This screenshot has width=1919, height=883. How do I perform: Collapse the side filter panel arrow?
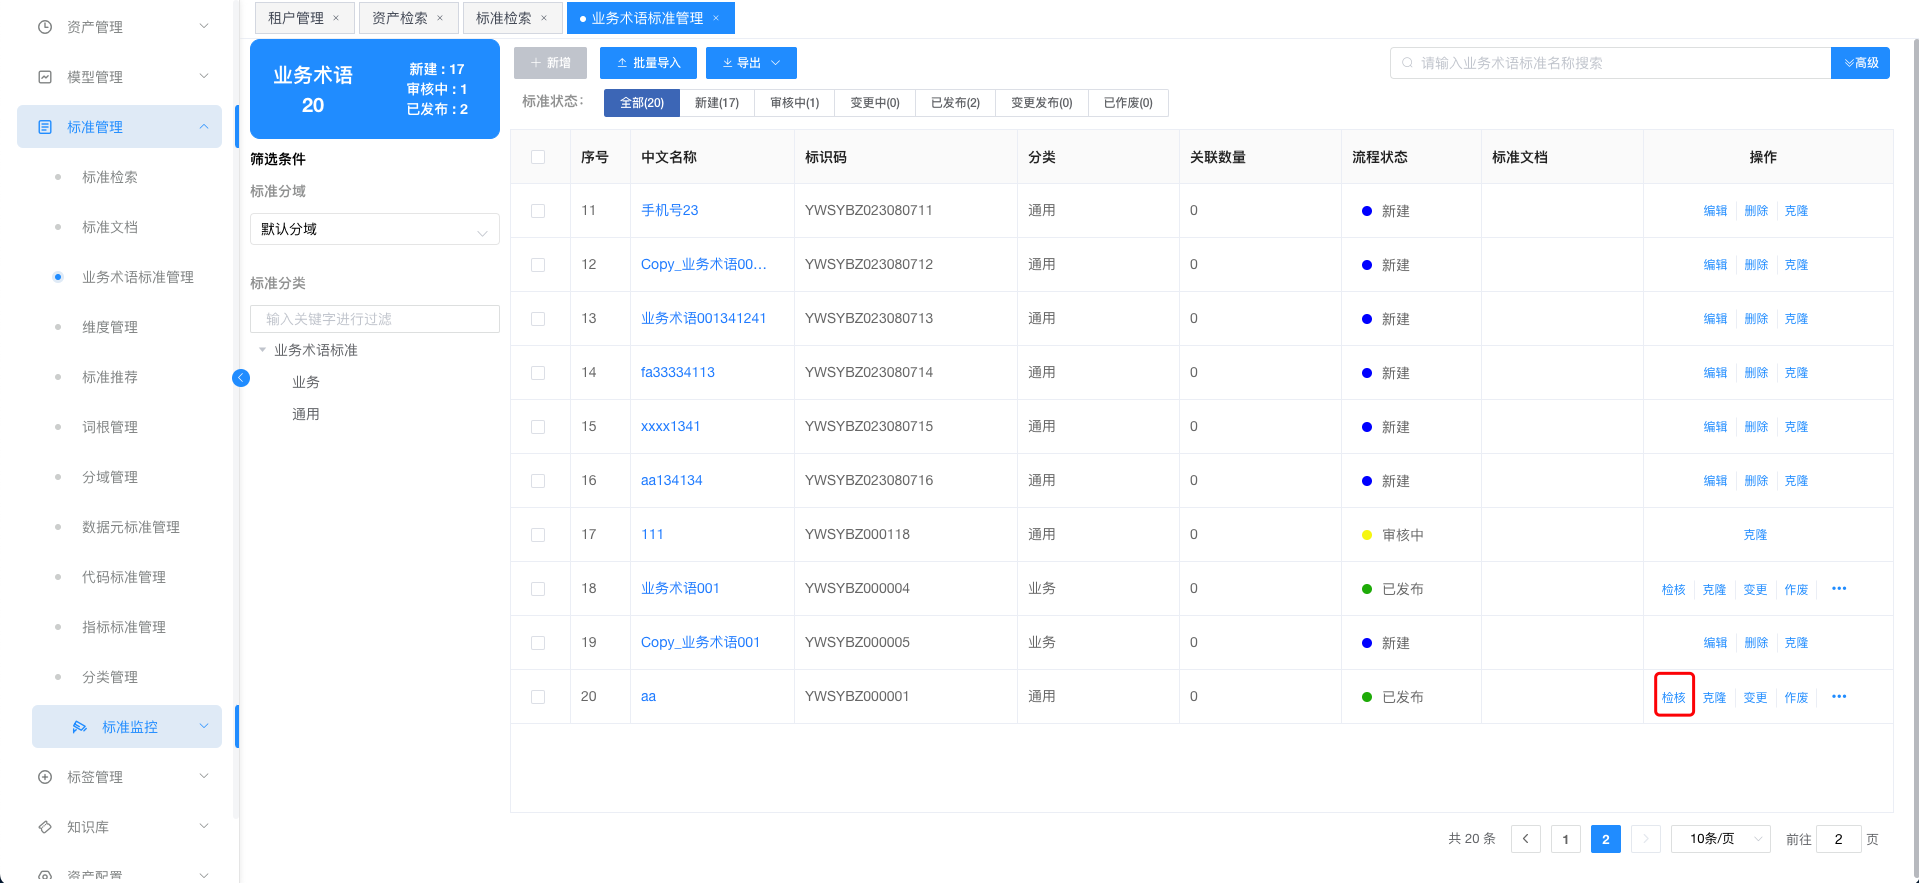241,378
